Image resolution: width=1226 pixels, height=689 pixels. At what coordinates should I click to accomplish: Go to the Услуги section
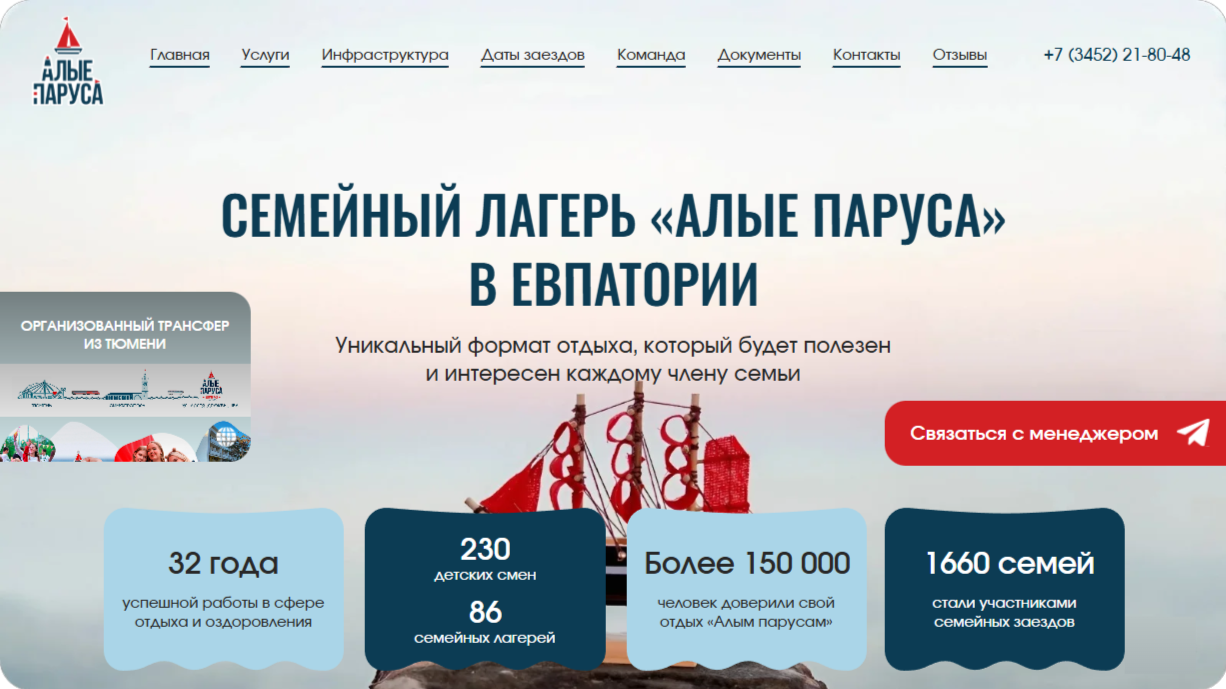[x=265, y=55]
